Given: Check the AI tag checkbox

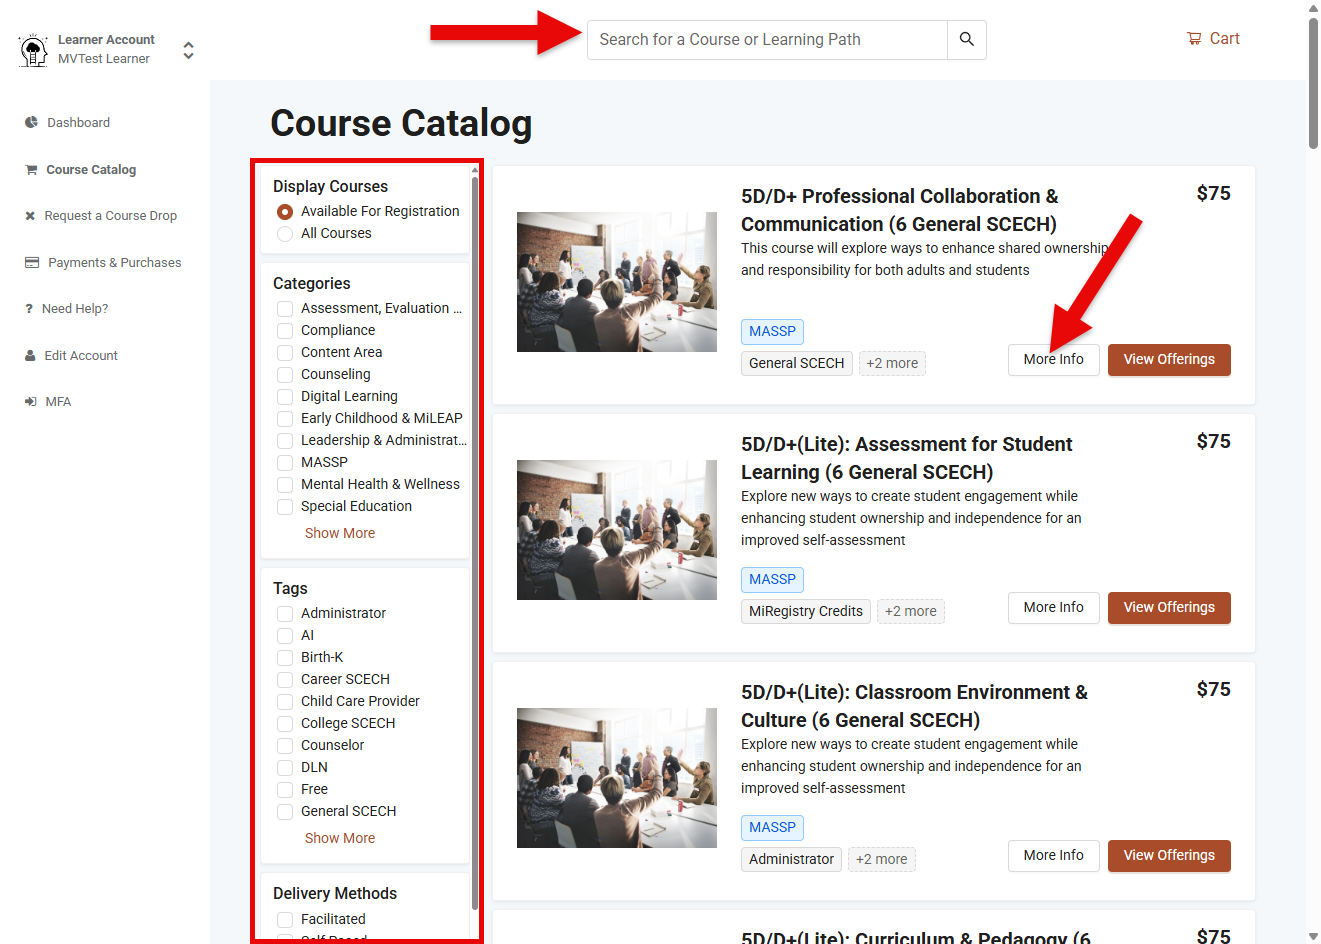Looking at the screenshot, I should [285, 636].
